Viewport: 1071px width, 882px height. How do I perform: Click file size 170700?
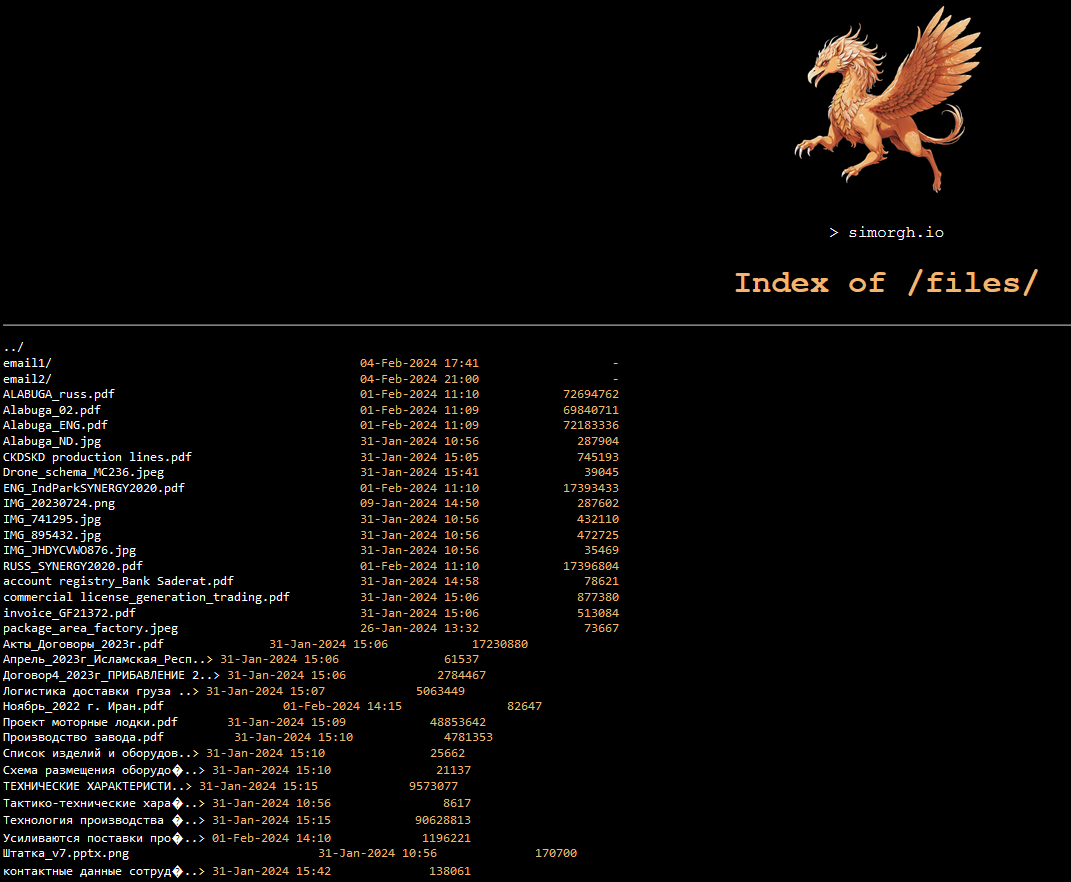(x=556, y=853)
